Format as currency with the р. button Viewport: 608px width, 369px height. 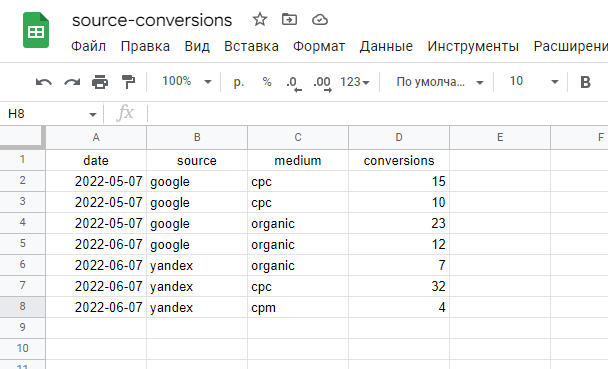[x=238, y=82]
